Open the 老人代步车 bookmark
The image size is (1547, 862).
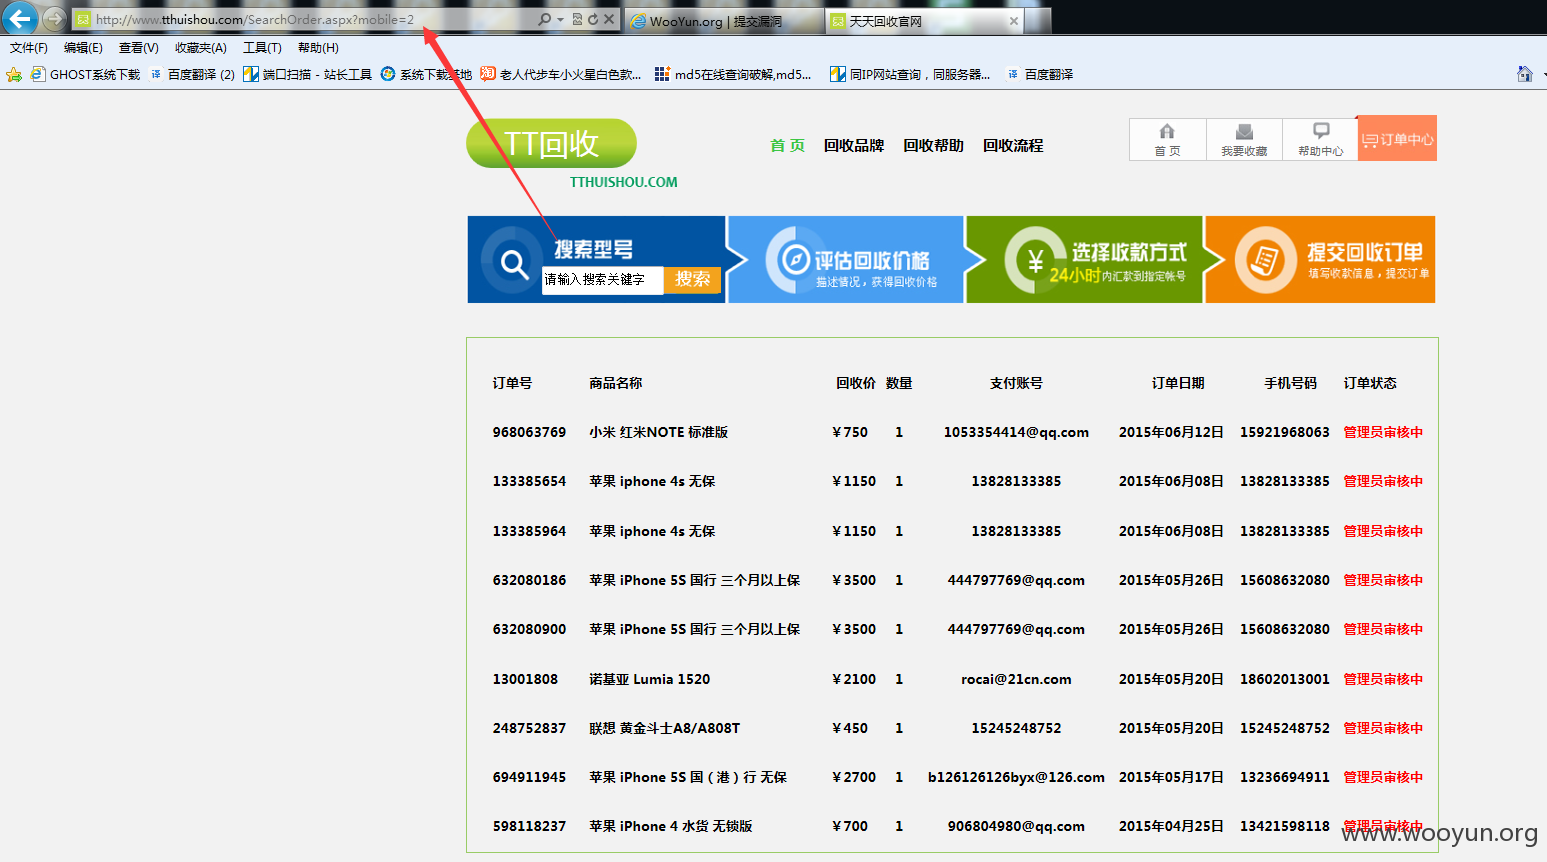[561, 74]
